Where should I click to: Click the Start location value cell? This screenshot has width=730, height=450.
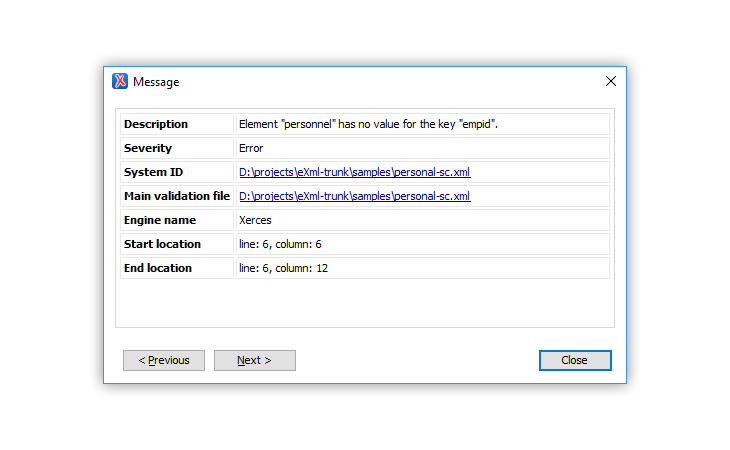(423, 244)
